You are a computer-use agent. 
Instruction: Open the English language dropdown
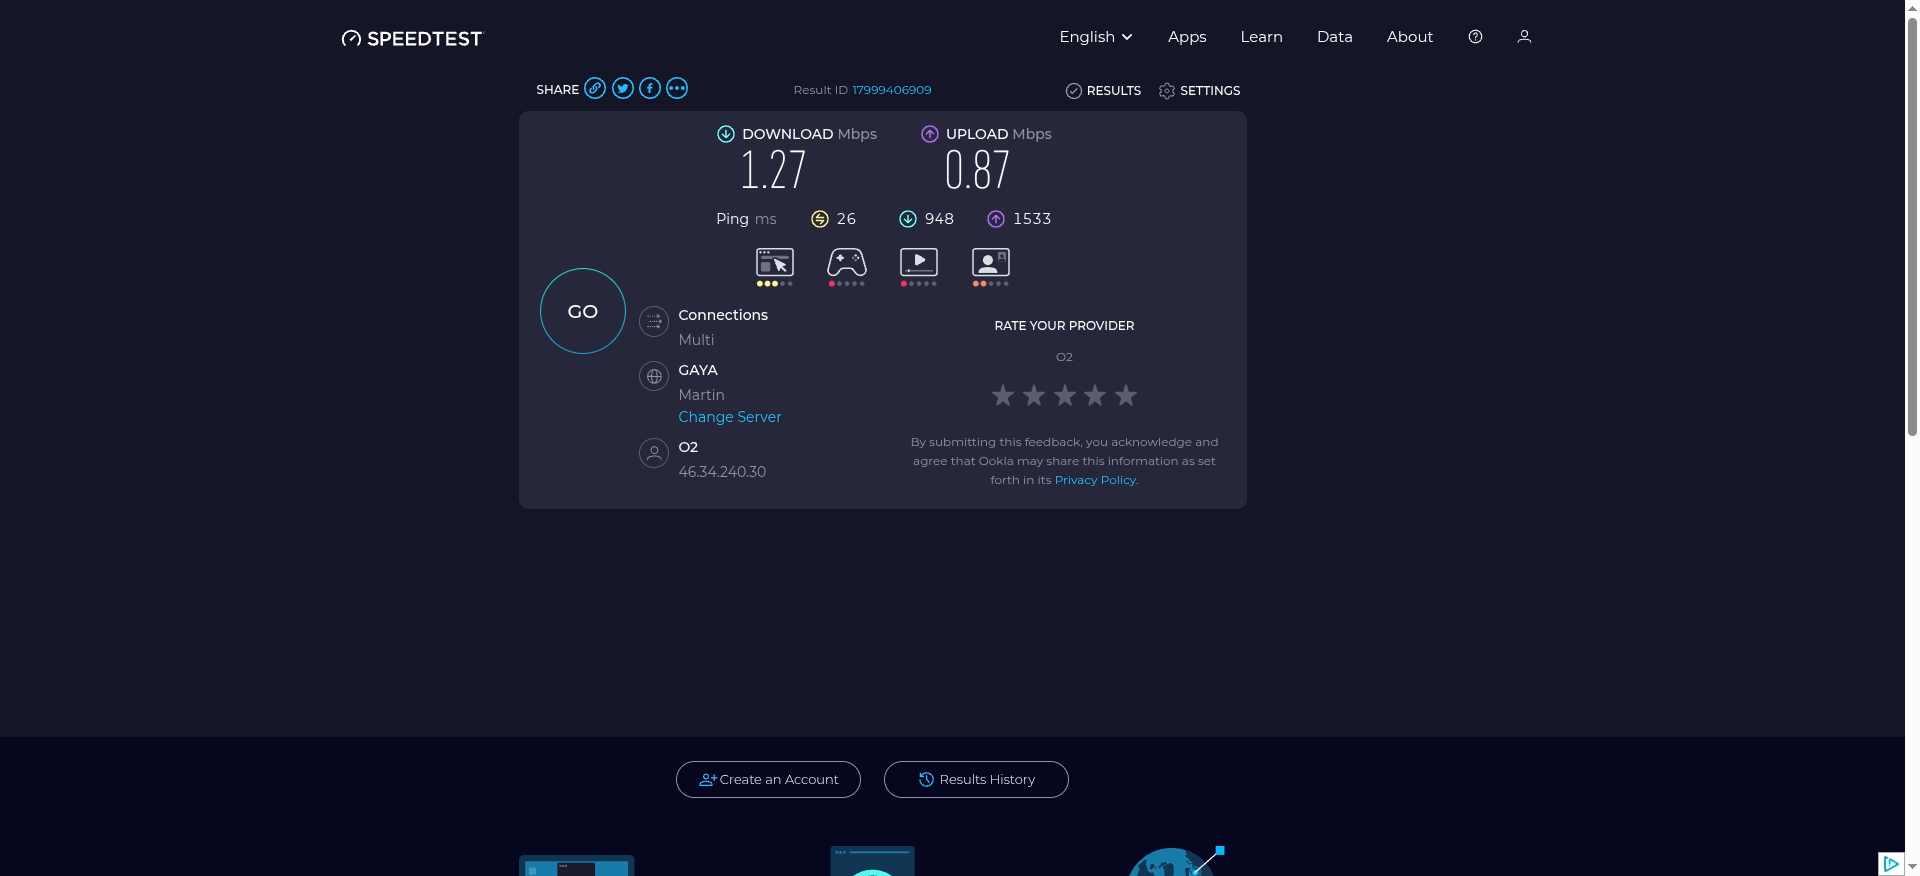click(x=1096, y=36)
